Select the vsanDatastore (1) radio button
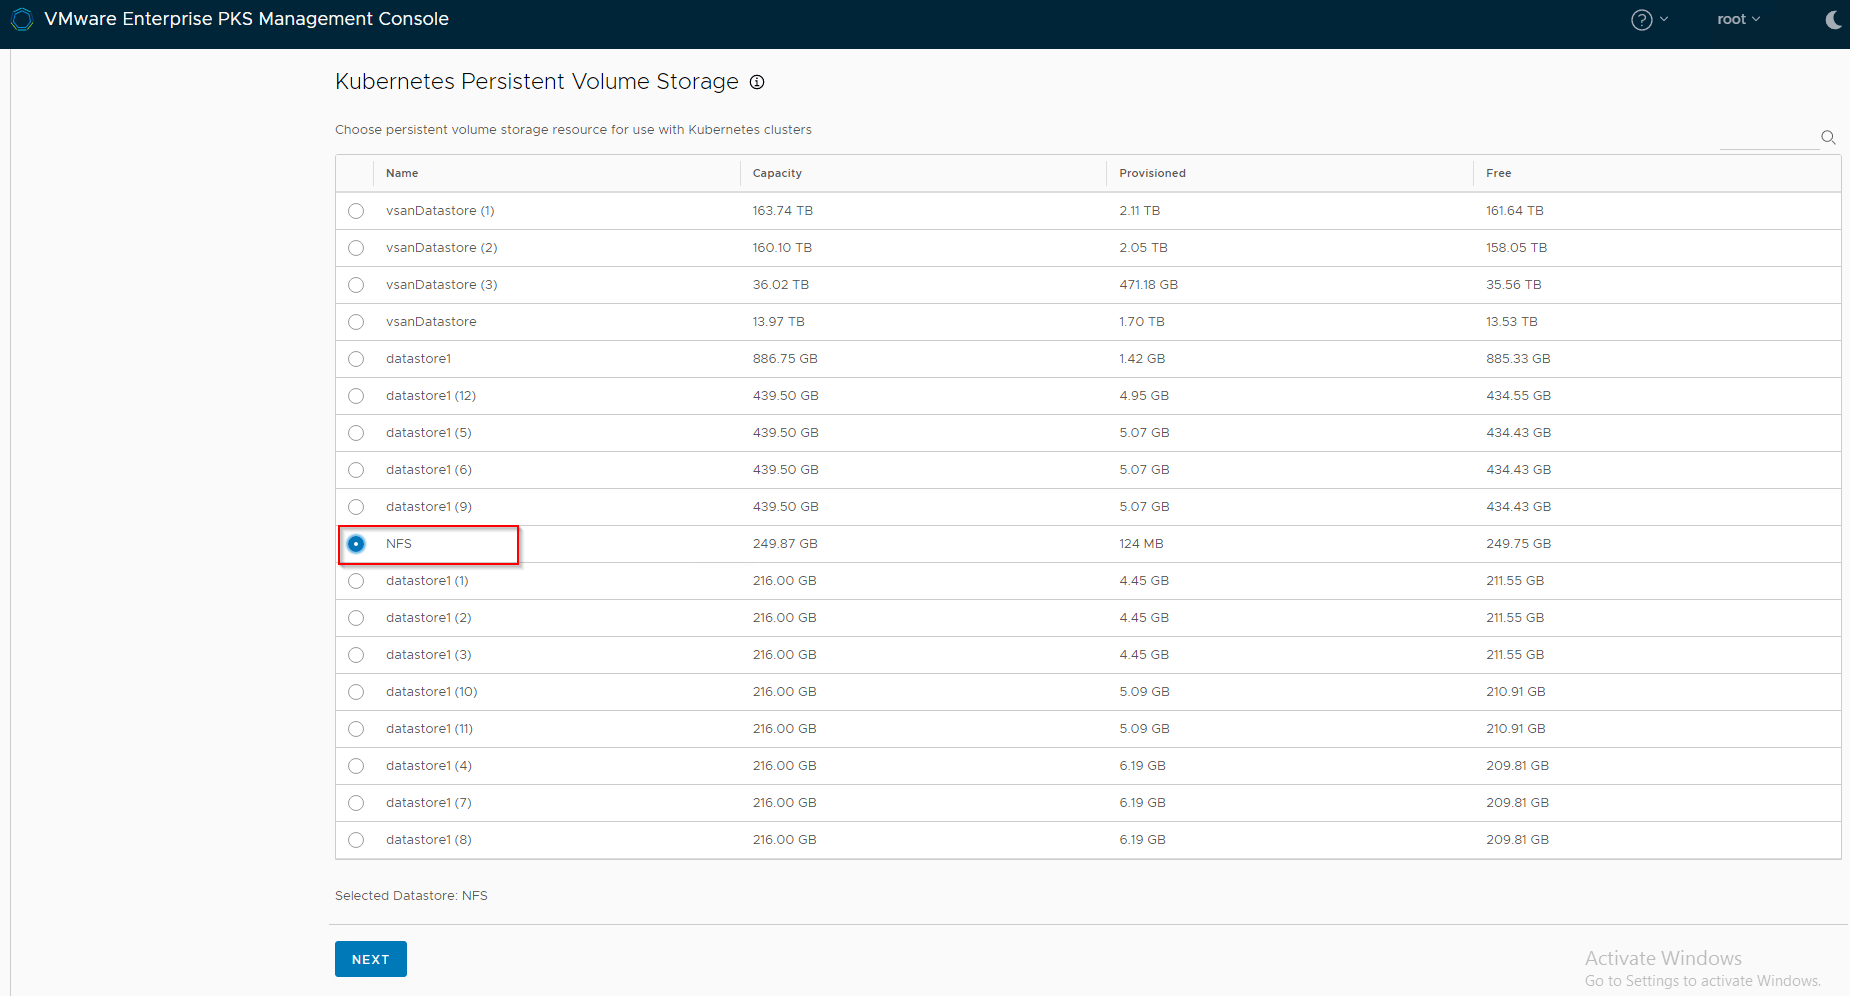 [x=356, y=211]
